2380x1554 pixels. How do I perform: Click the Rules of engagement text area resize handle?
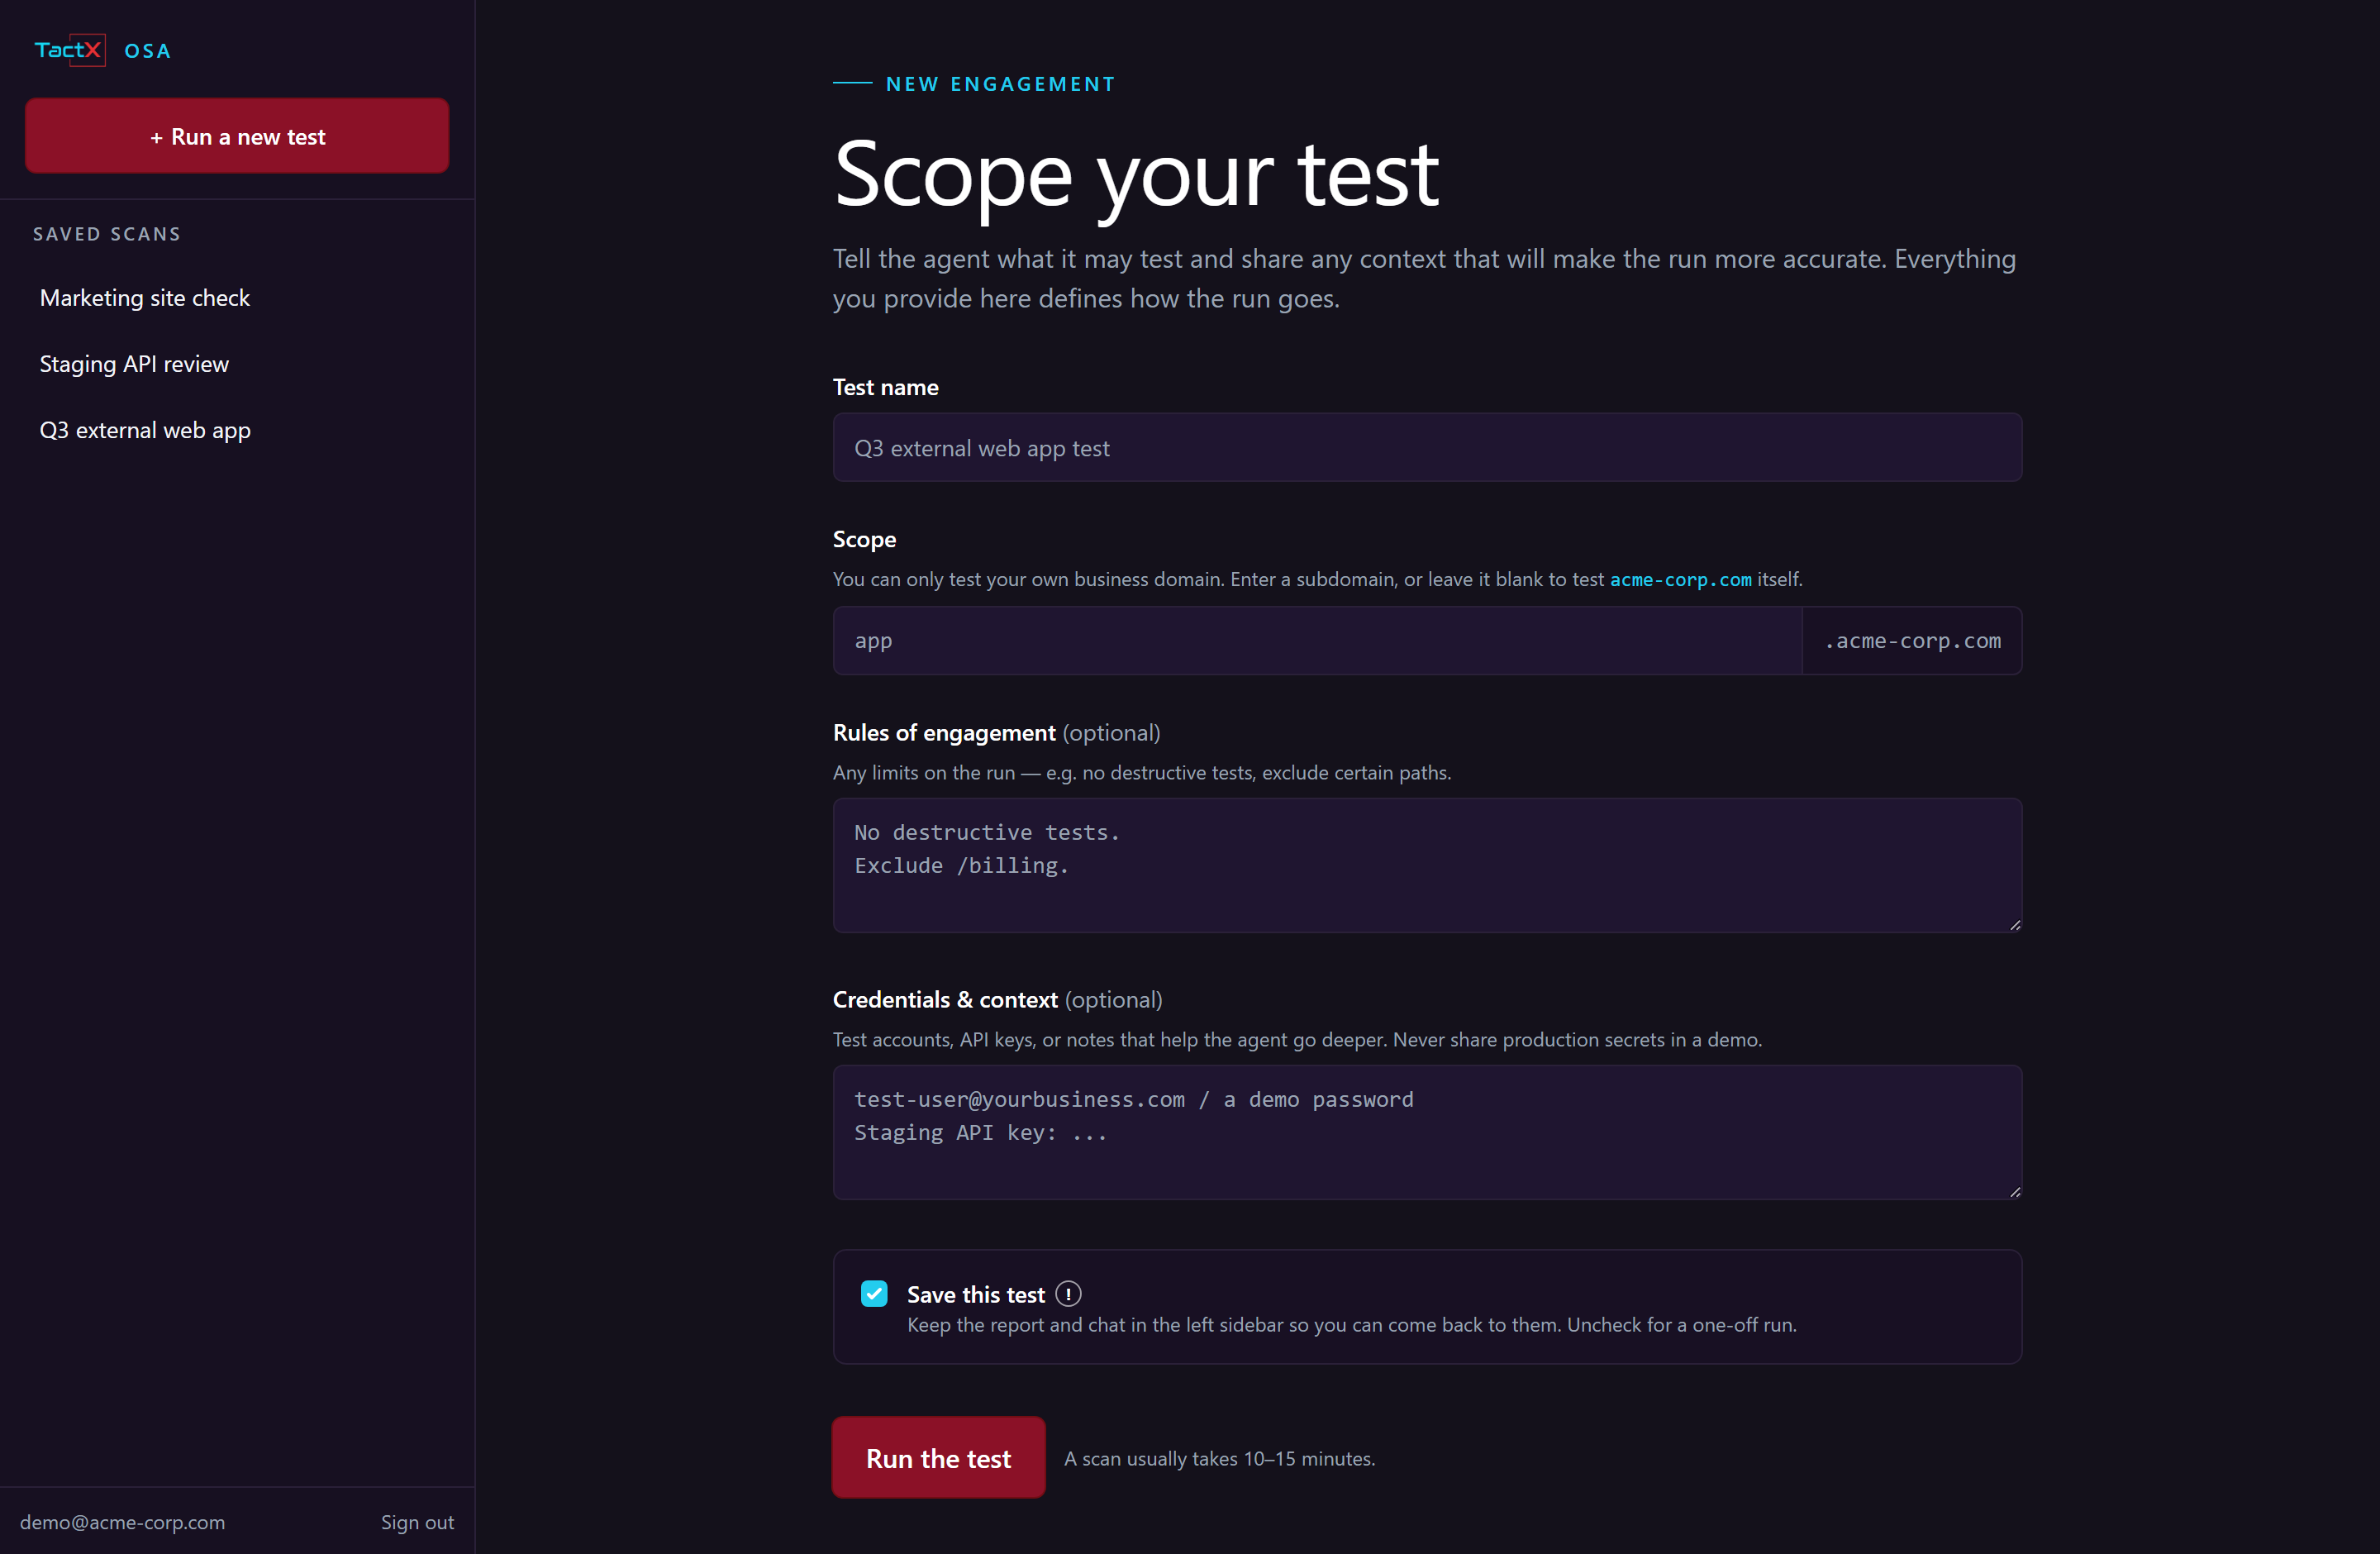pyautogui.click(x=2014, y=924)
